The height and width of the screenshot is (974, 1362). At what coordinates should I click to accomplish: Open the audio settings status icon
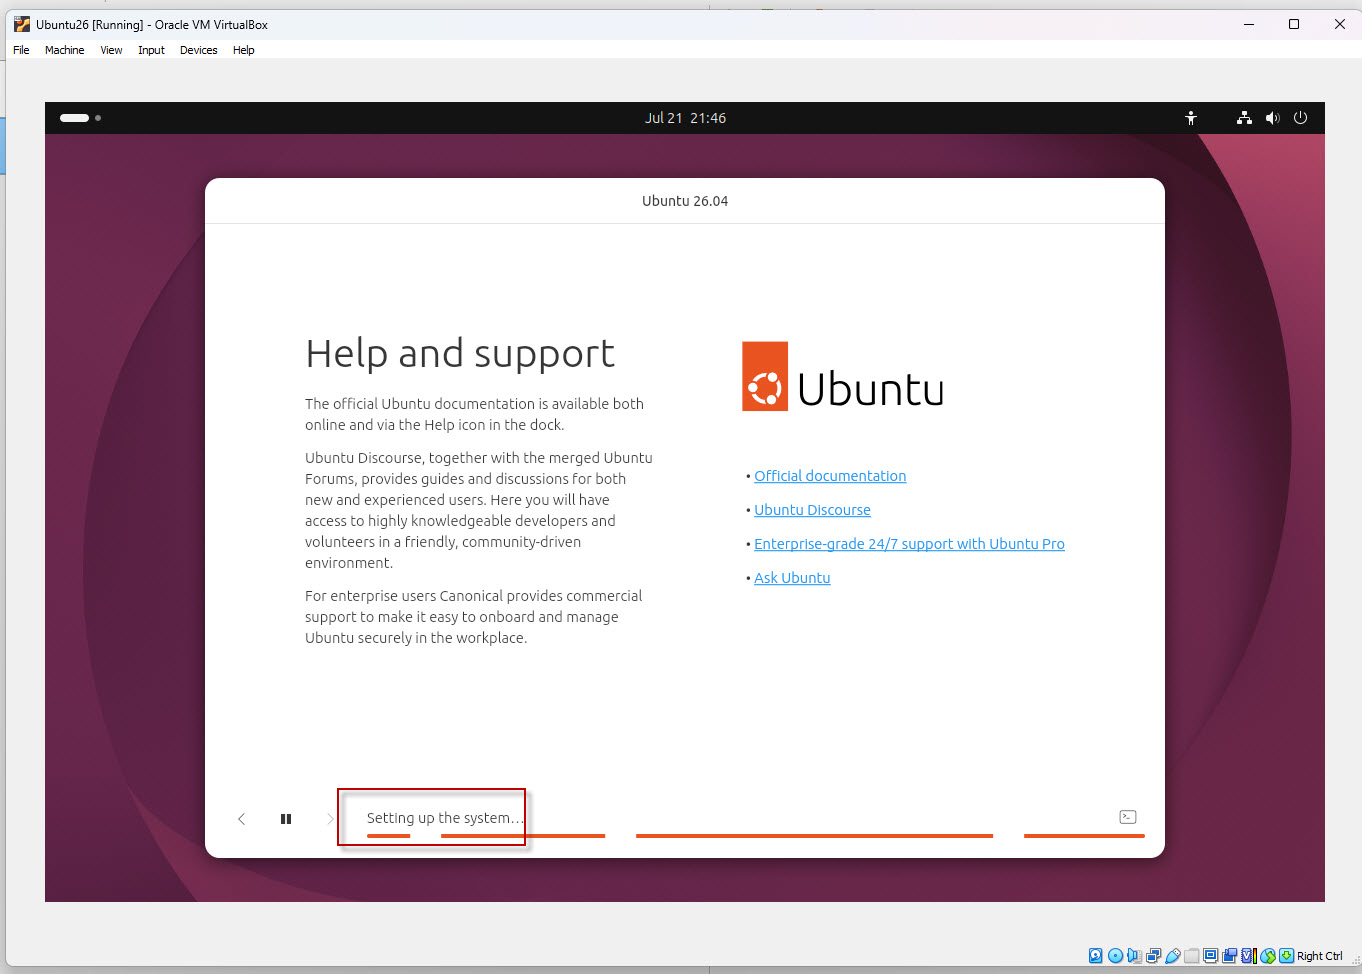click(x=1134, y=956)
